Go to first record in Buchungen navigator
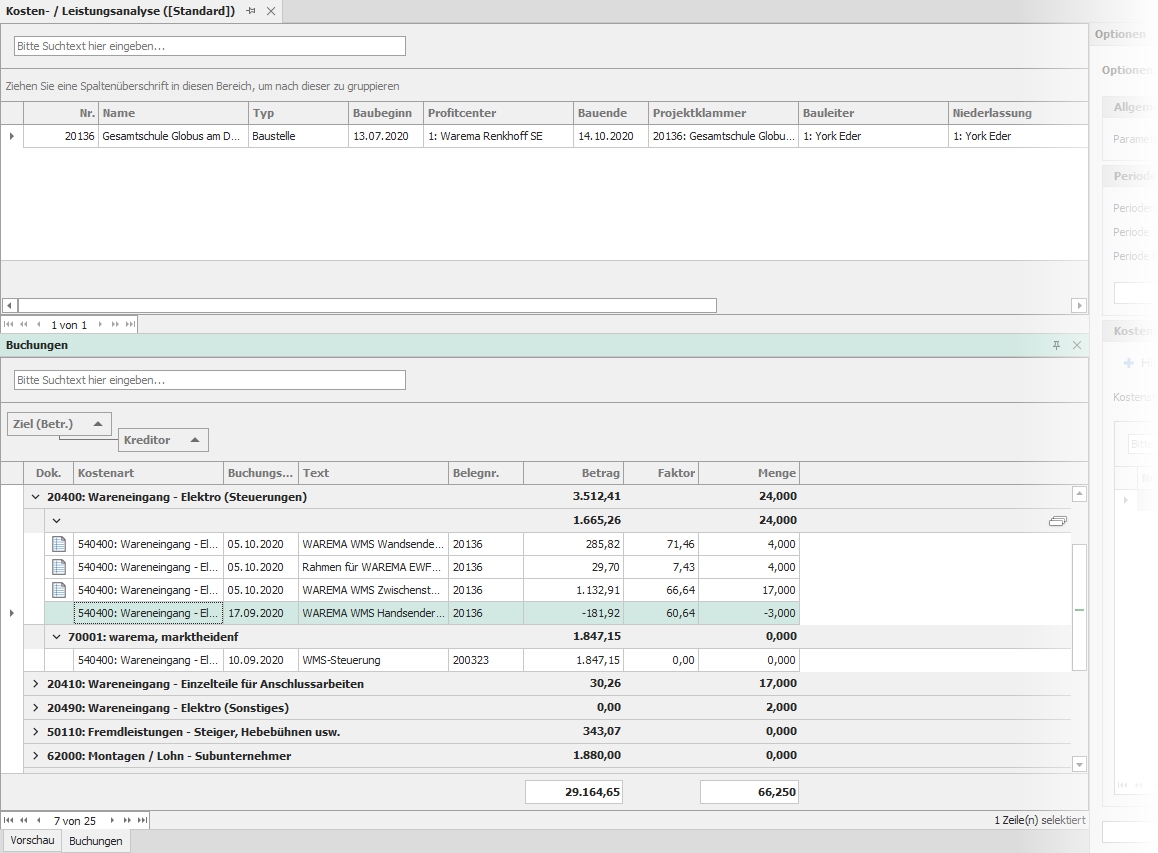This screenshot has width=1158, height=853. coord(9,820)
